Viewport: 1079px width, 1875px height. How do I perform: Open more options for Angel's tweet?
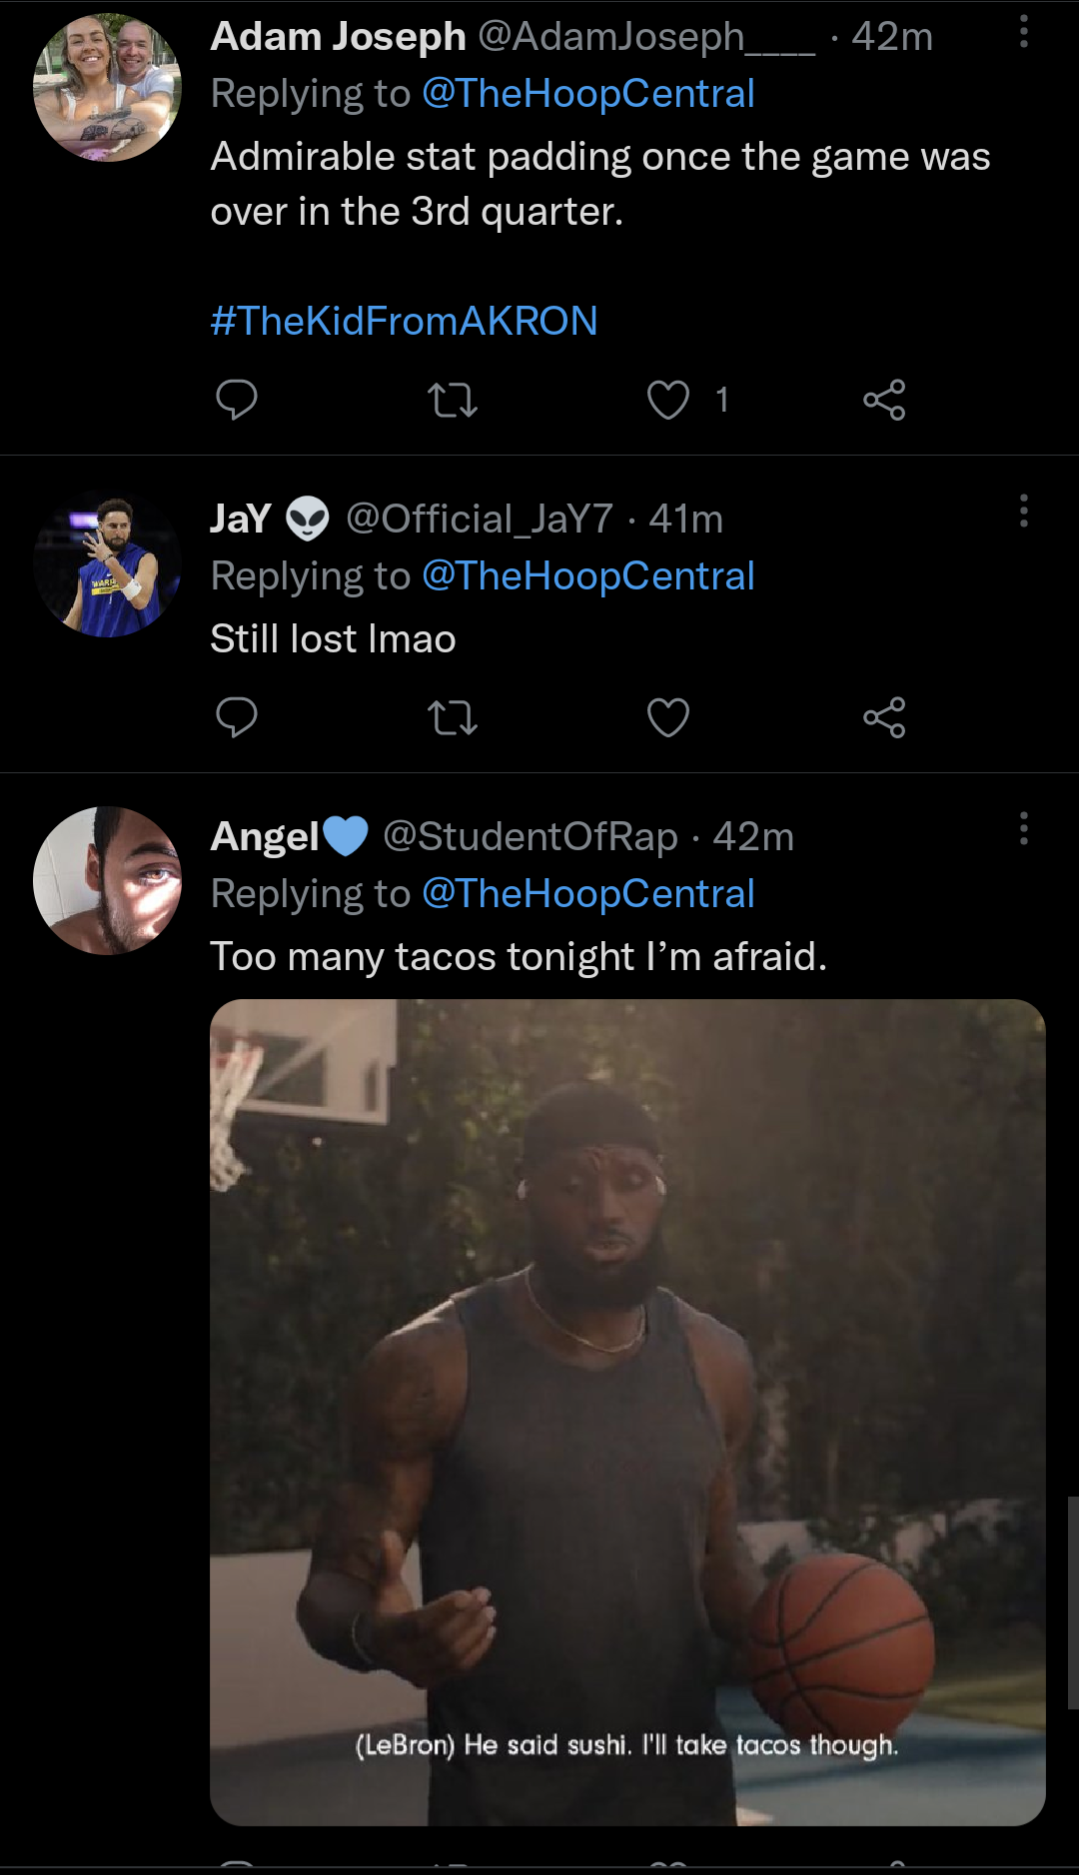(x=1023, y=829)
